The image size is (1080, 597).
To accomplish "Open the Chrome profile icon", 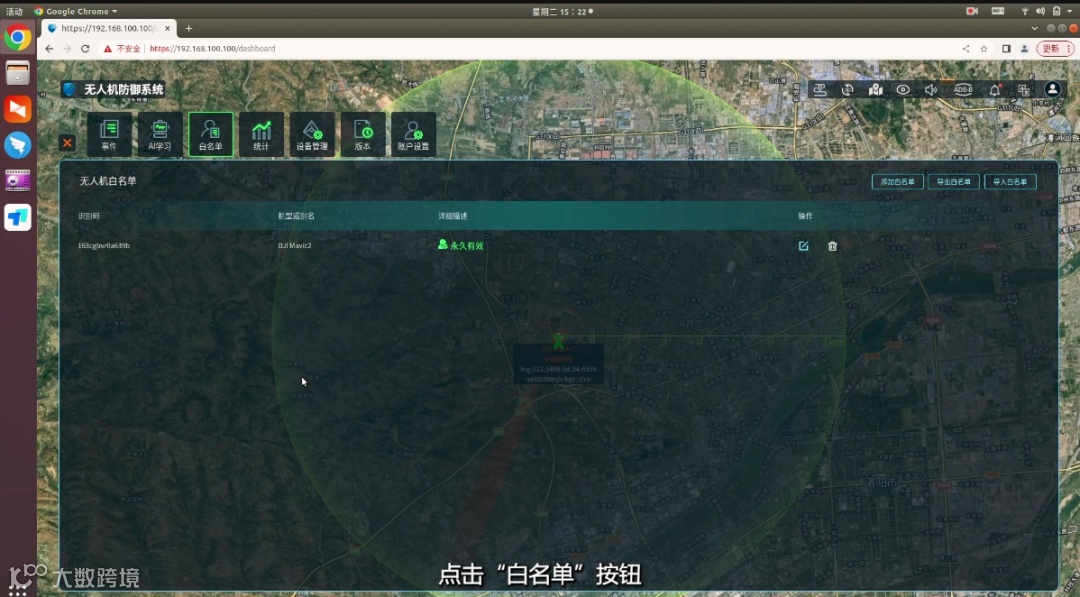I will pyautogui.click(x=1024, y=48).
